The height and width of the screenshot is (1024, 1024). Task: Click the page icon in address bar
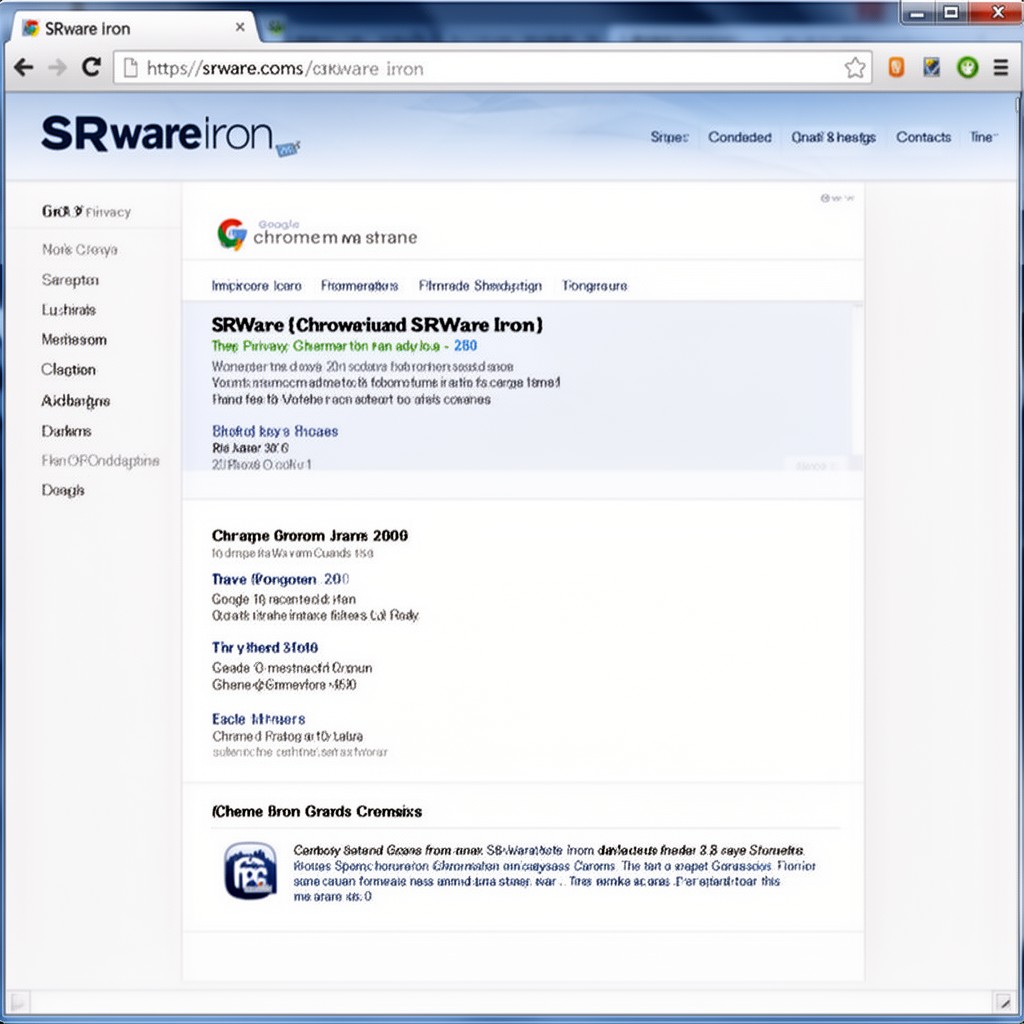(x=131, y=68)
